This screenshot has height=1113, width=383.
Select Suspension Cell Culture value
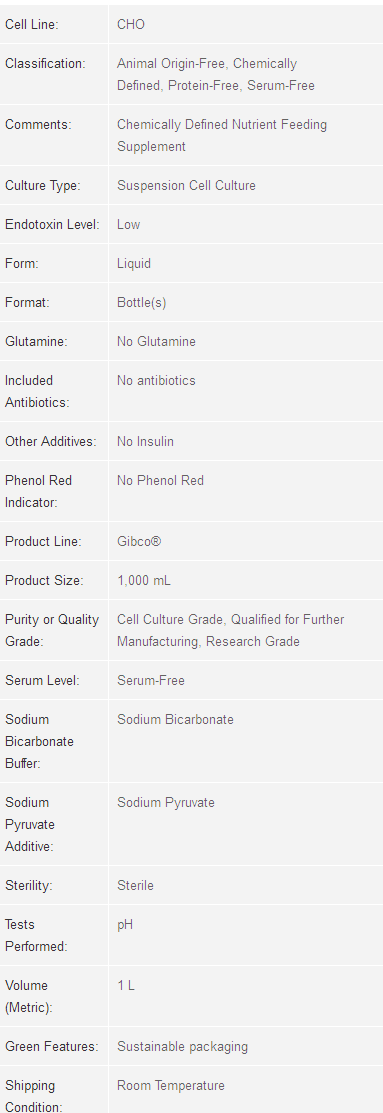pos(187,185)
